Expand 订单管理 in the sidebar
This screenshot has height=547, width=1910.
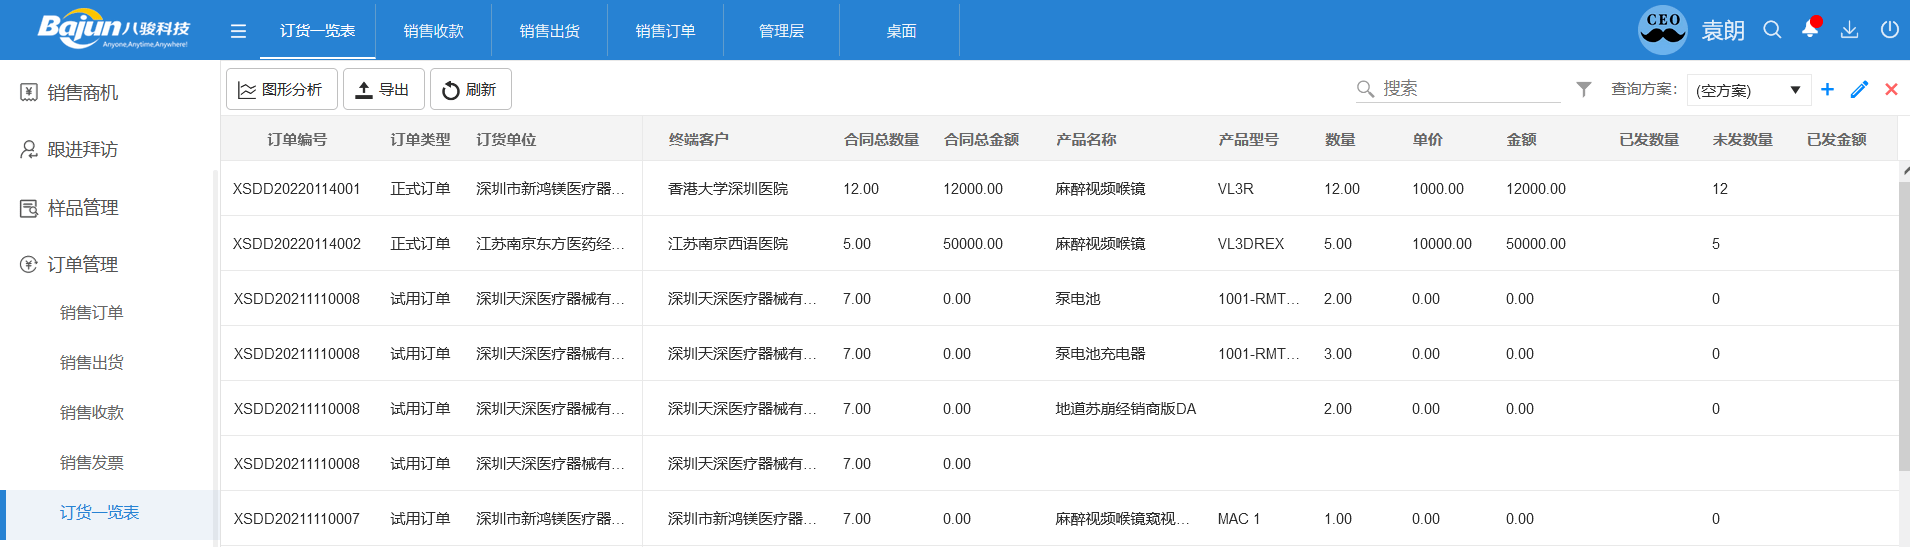pyautogui.click(x=82, y=265)
